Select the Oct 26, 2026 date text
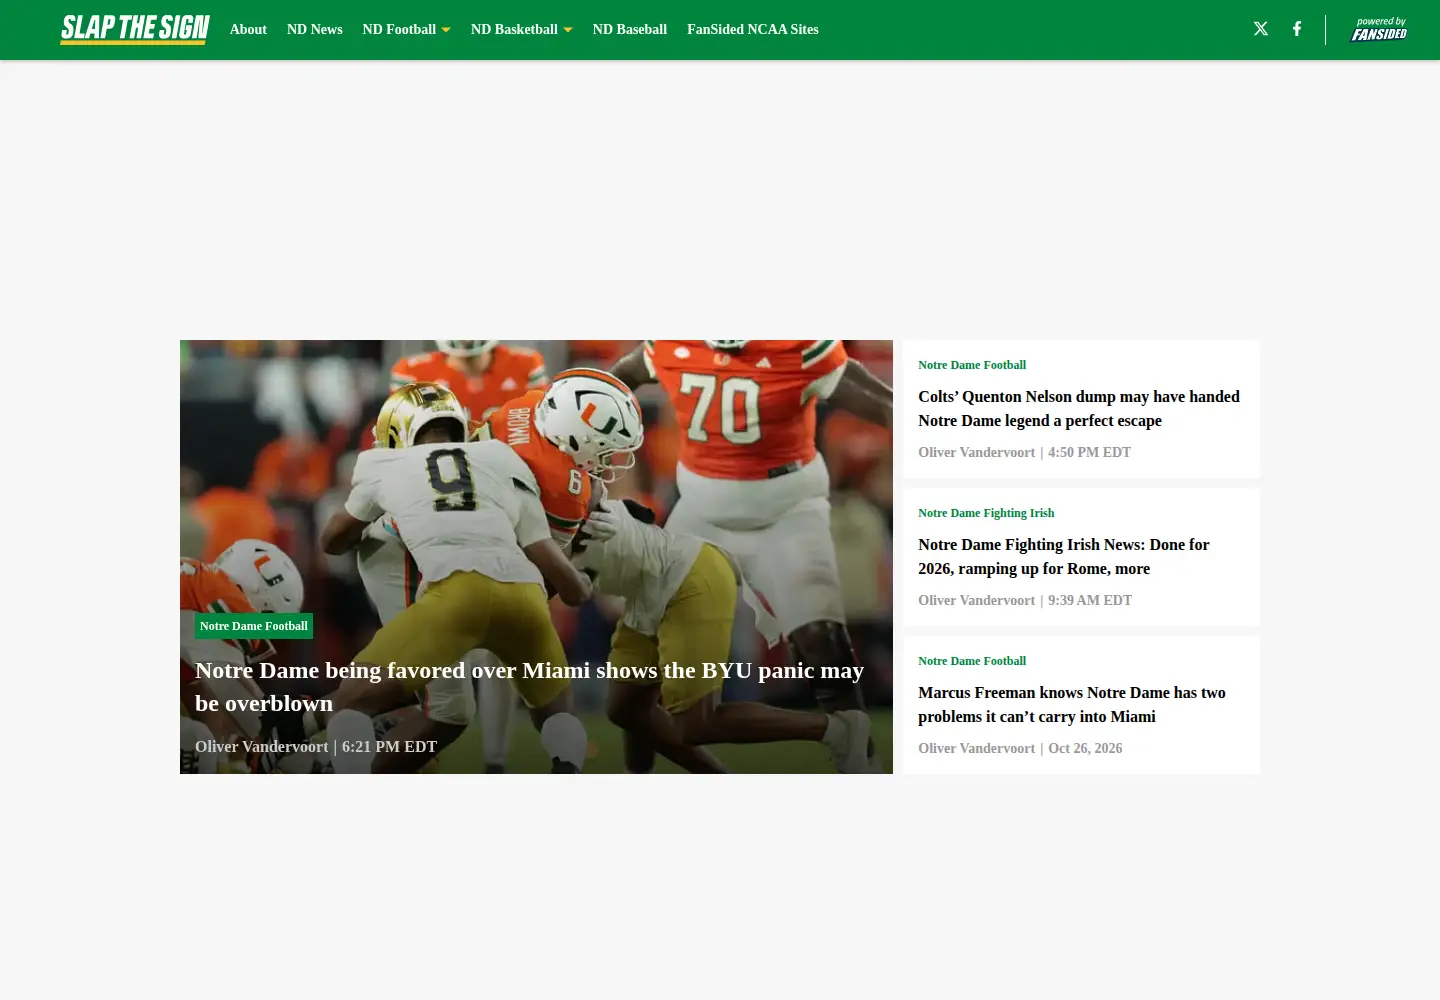The height and width of the screenshot is (1000, 1440). coord(1085,749)
